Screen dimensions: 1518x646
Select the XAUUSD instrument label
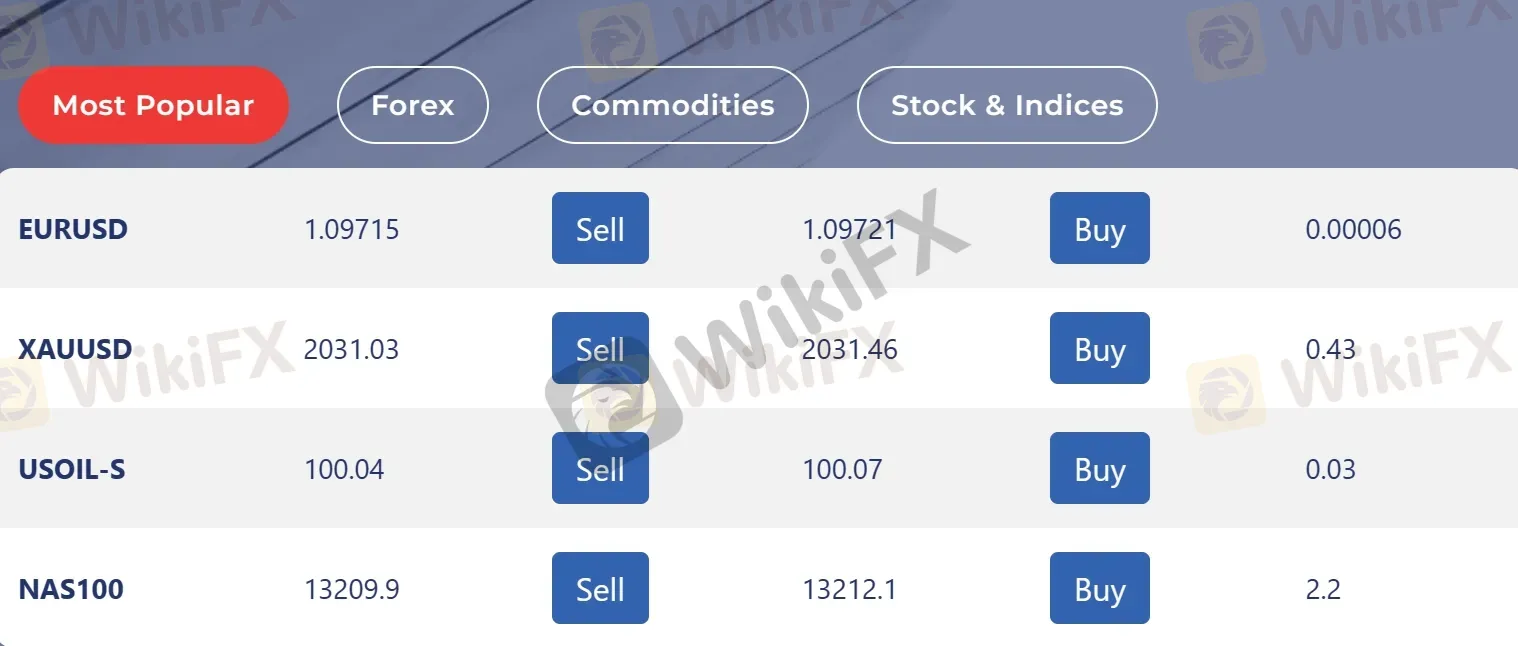click(x=74, y=349)
